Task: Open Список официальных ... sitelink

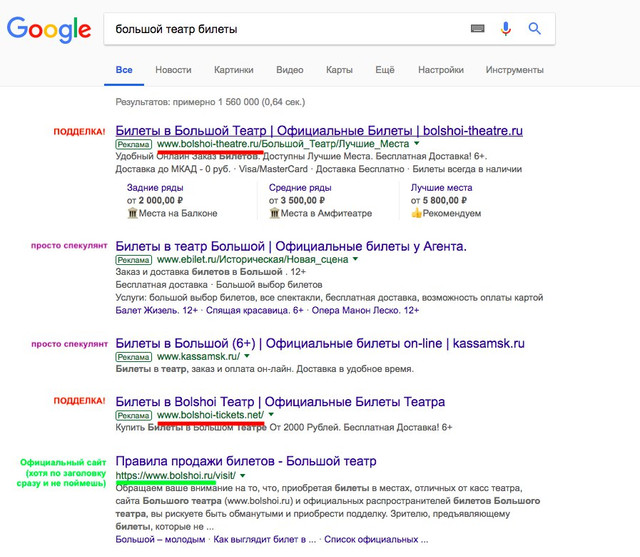Action: coord(376,539)
